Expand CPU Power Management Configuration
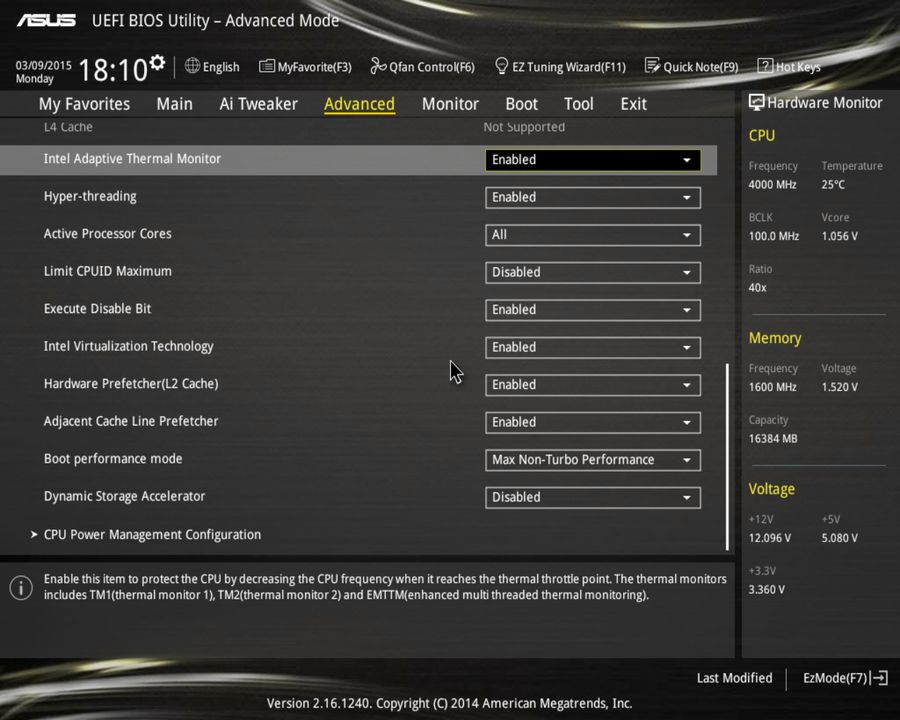Screen dimensions: 900x720 pyautogui.click(x=152, y=534)
